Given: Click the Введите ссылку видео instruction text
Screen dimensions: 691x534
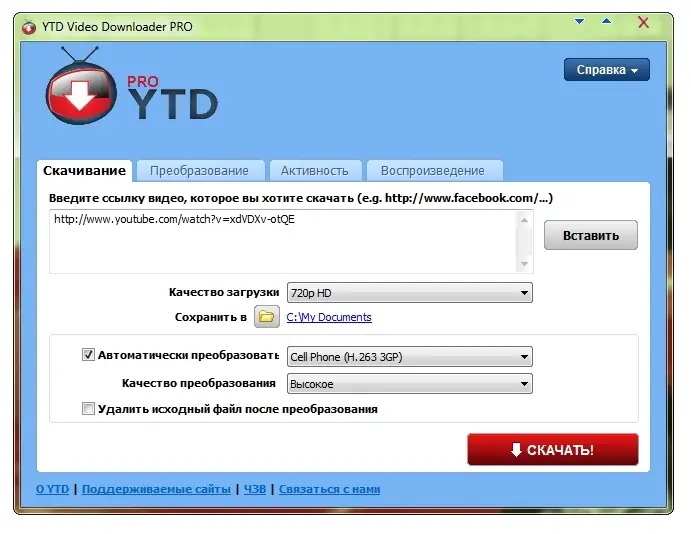Looking at the screenshot, I should [x=301, y=198].
